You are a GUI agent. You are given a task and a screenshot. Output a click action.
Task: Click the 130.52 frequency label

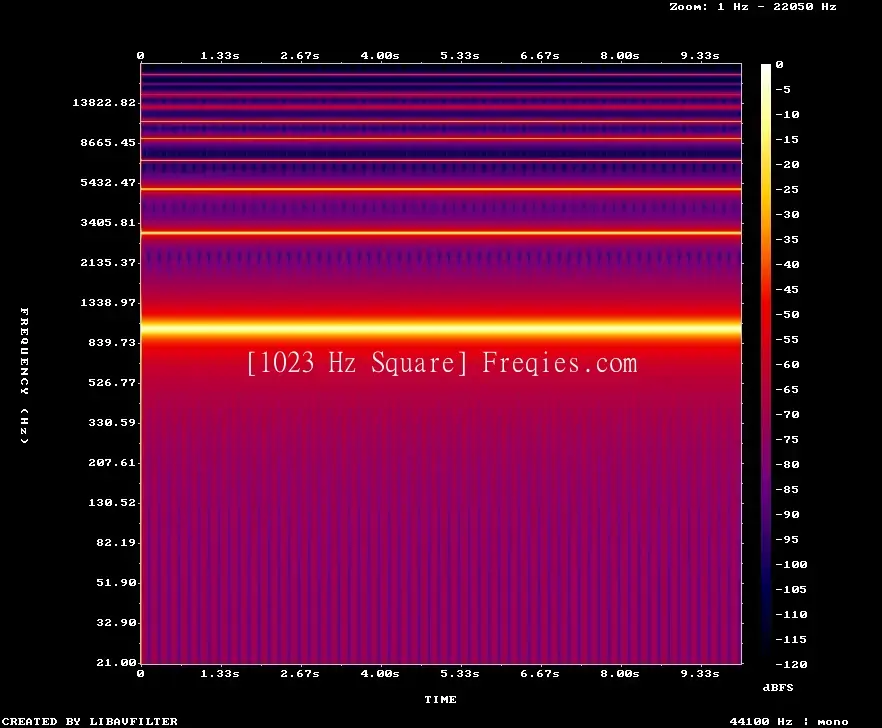[112, 502]
